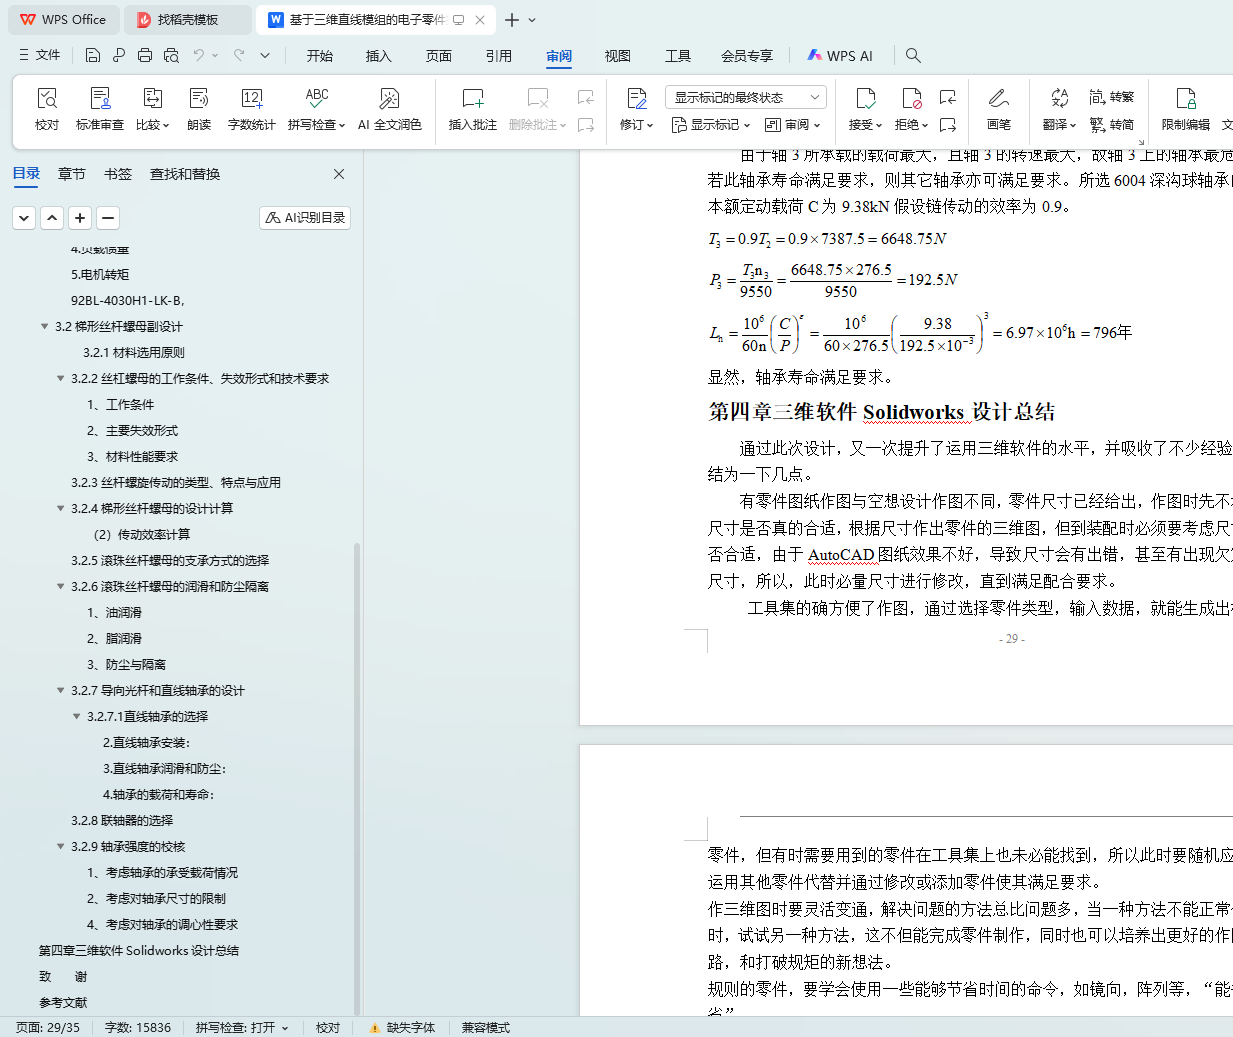The height and width of the screenshot is (1037, 1233).
Task: Jump to 3.2.8 联轴器的选择 heading
Action: coord(122,820)
